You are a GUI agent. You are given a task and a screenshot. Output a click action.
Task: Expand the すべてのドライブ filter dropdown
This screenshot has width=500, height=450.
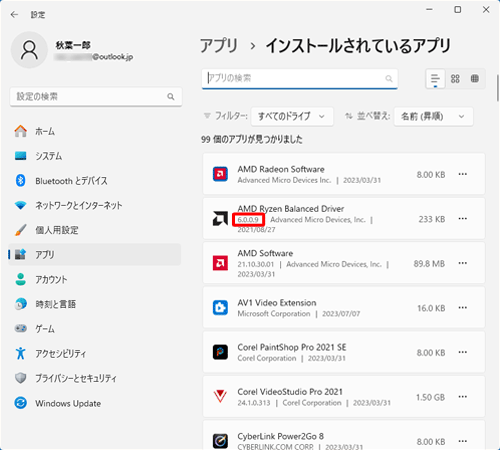(x=292, y=116)
